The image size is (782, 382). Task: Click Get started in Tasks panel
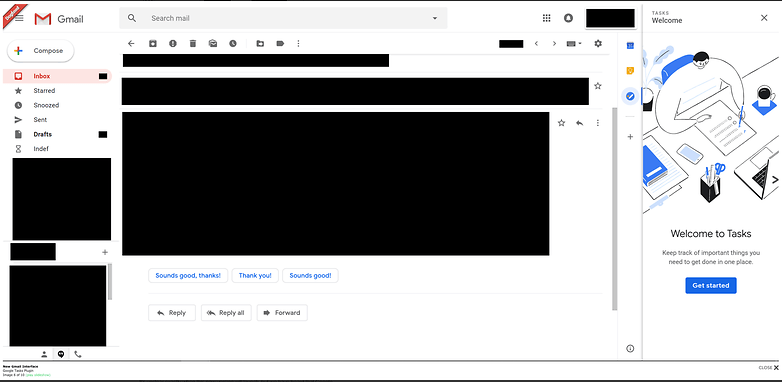tap(711, 286)
